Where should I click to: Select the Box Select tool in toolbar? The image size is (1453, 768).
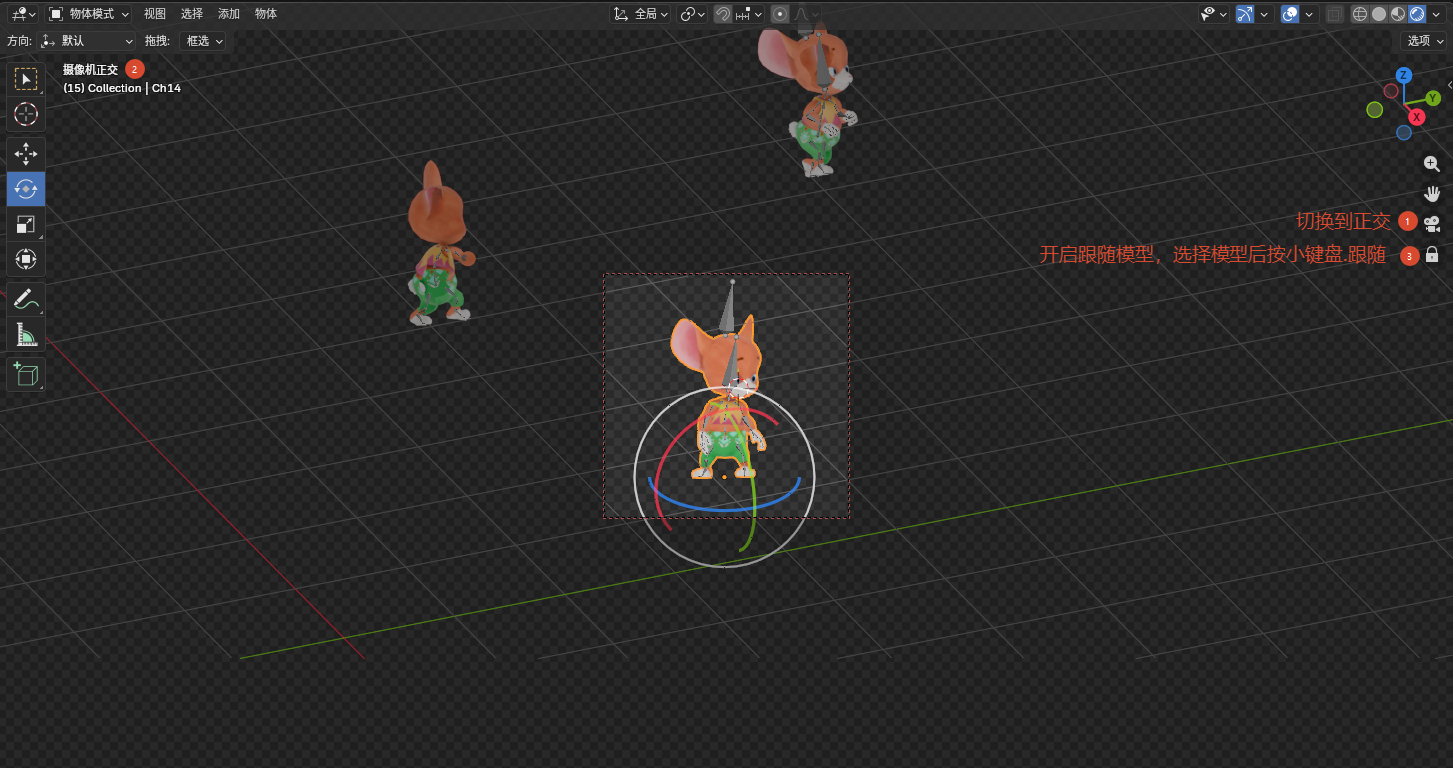pos(26,79)
